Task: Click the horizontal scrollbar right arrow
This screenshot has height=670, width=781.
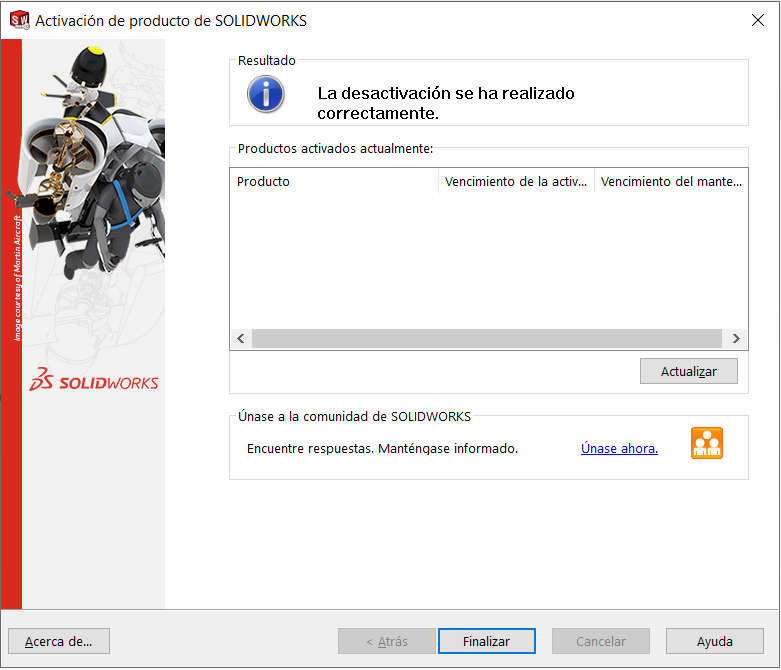Action: (736, 339)
